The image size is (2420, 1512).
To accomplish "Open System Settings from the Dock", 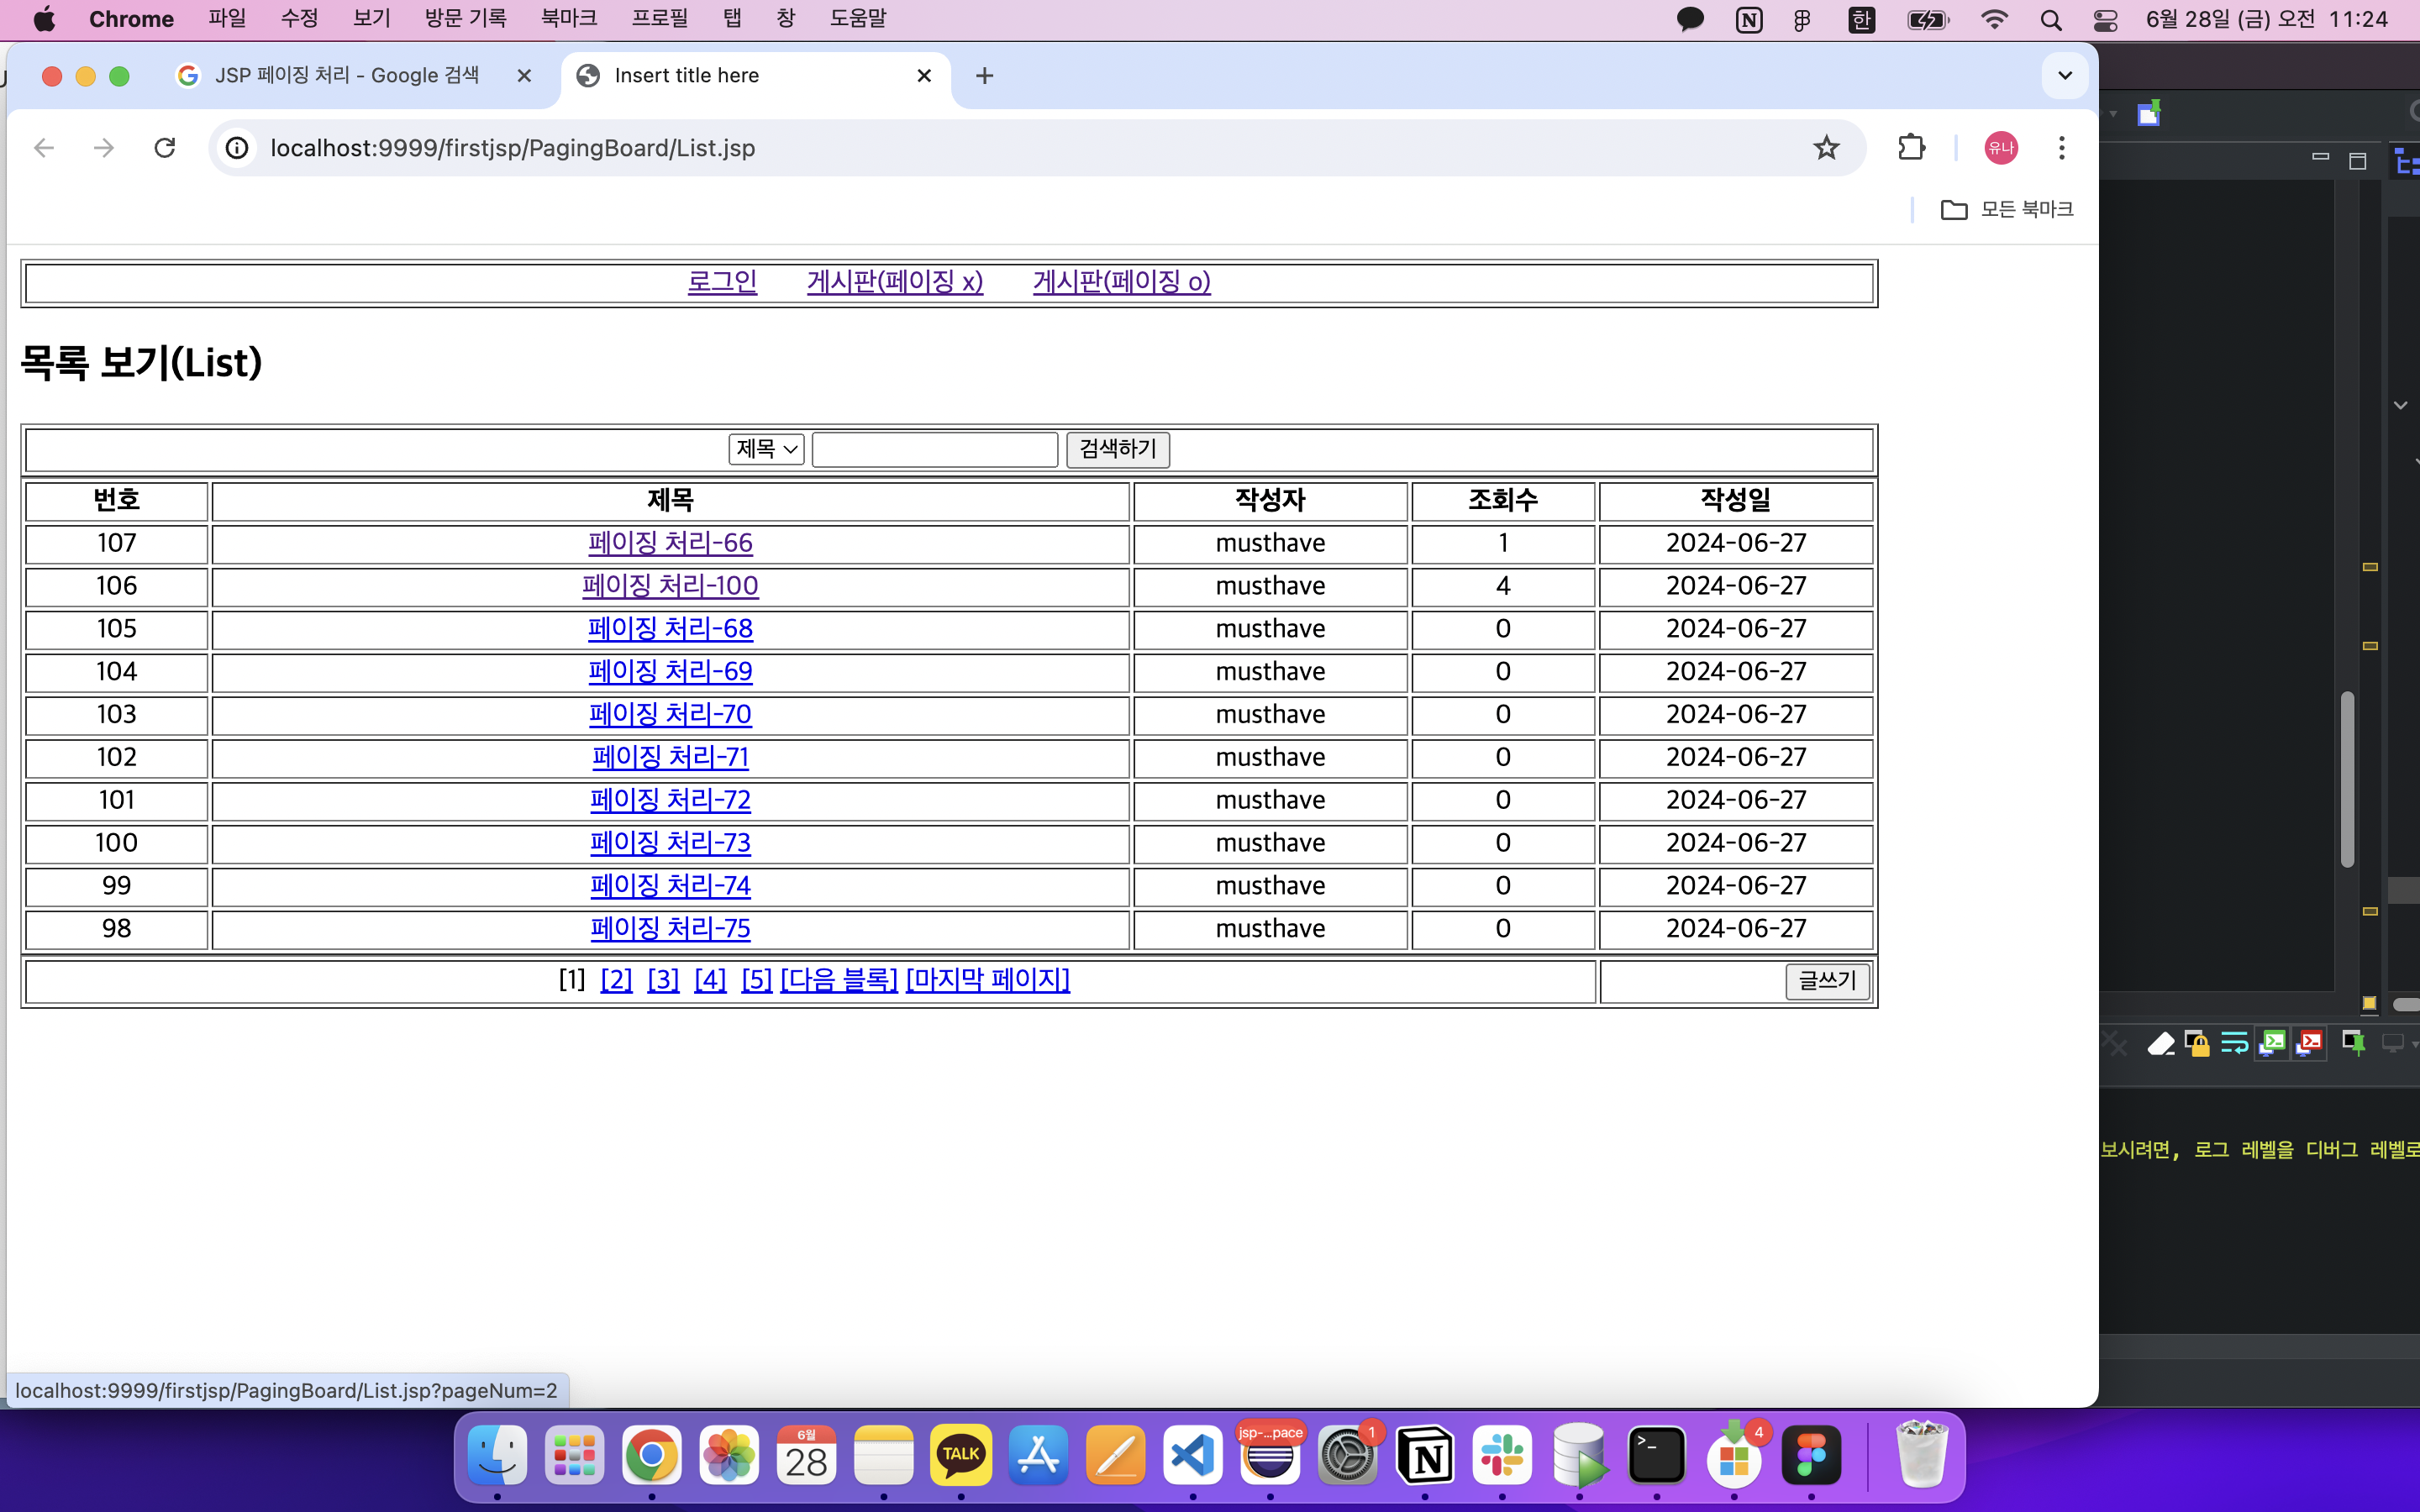I will [x=1347, y=1455].
